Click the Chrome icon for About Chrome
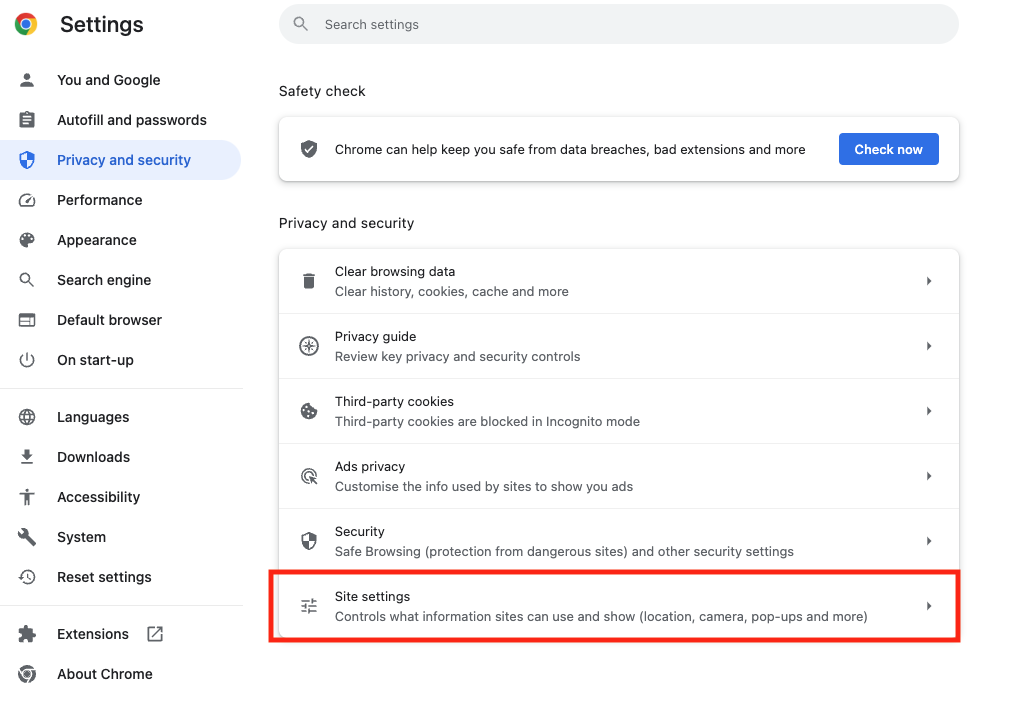 click(27, 673)
